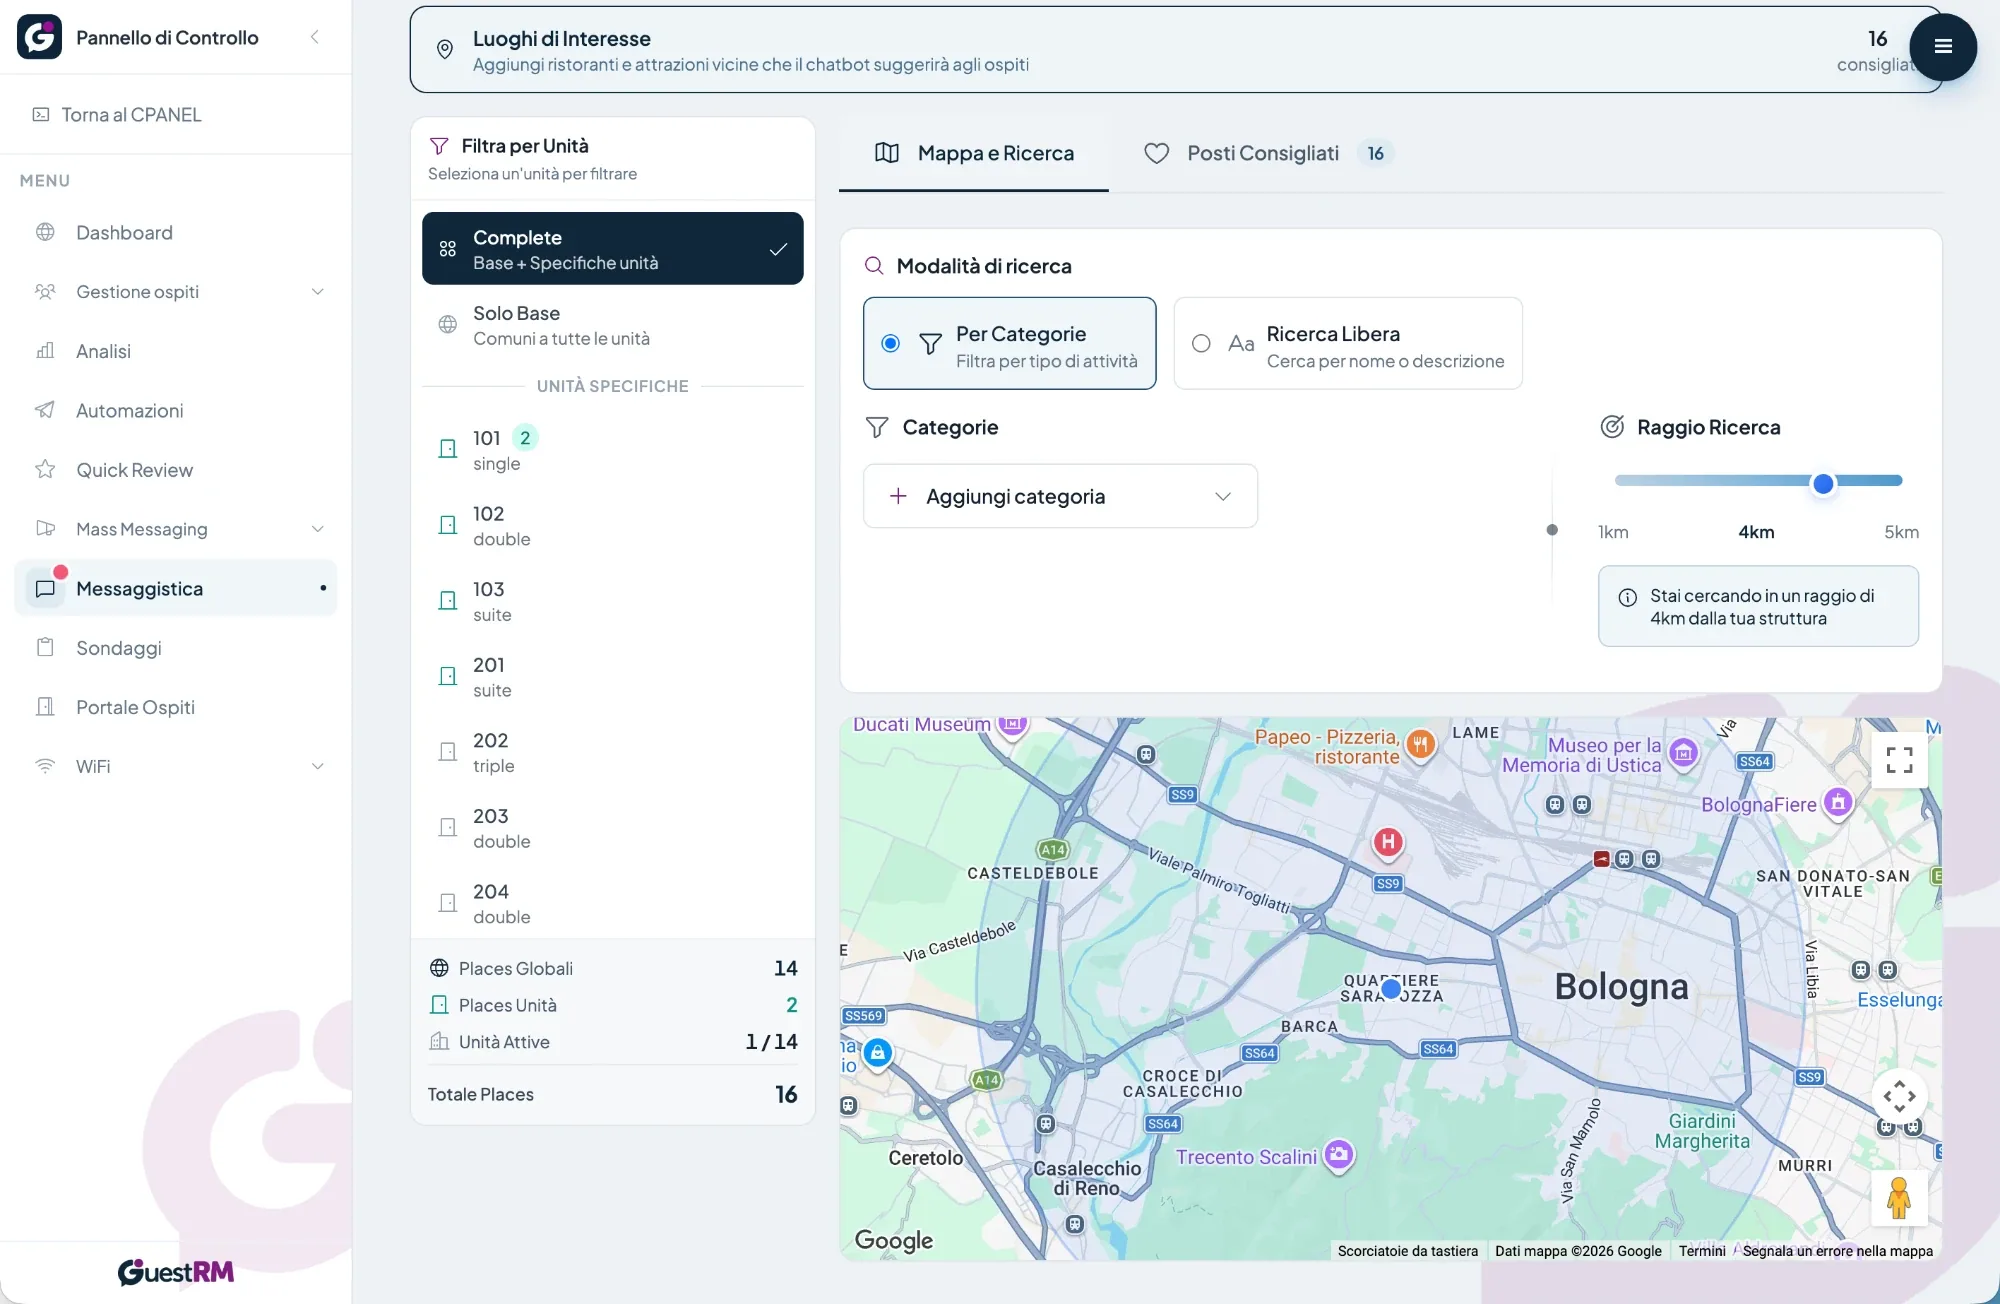Filter by unit 103 suite

coord(612,601)
